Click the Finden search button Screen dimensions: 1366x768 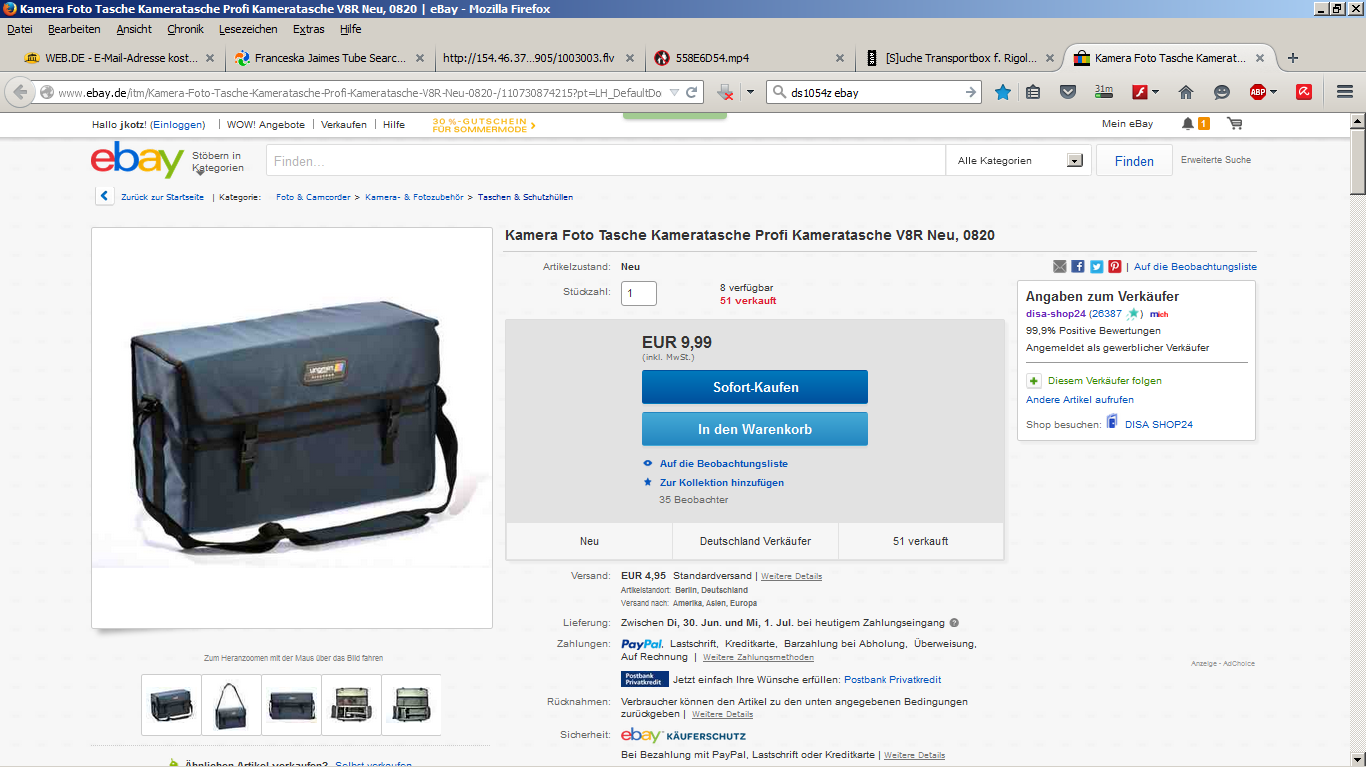click(1134, 161)
